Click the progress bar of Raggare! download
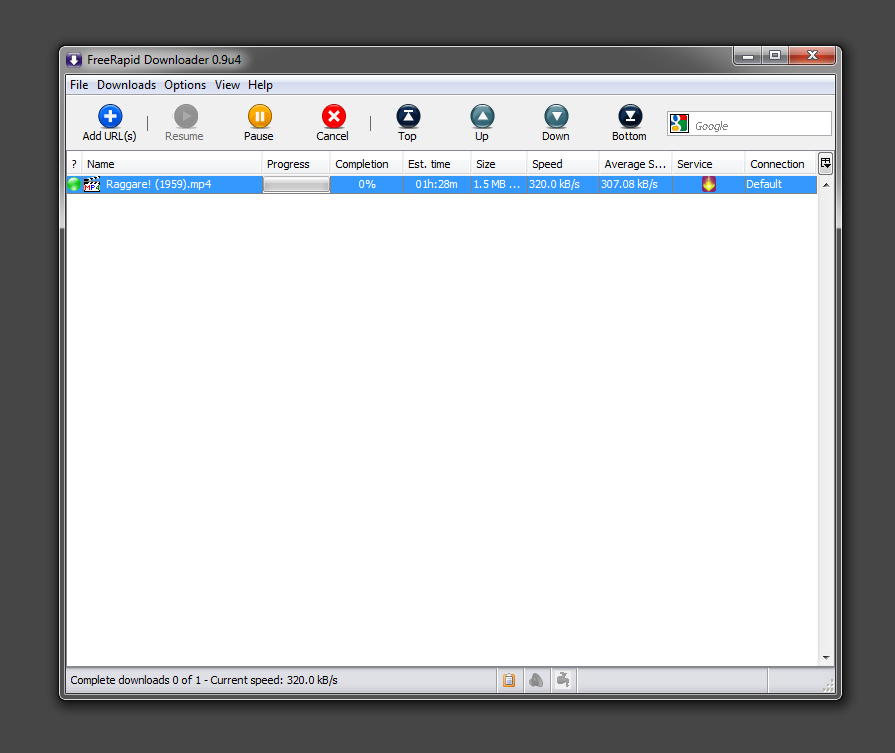The width and height of the screenshot is (895, 753). [x=296, y=184]
